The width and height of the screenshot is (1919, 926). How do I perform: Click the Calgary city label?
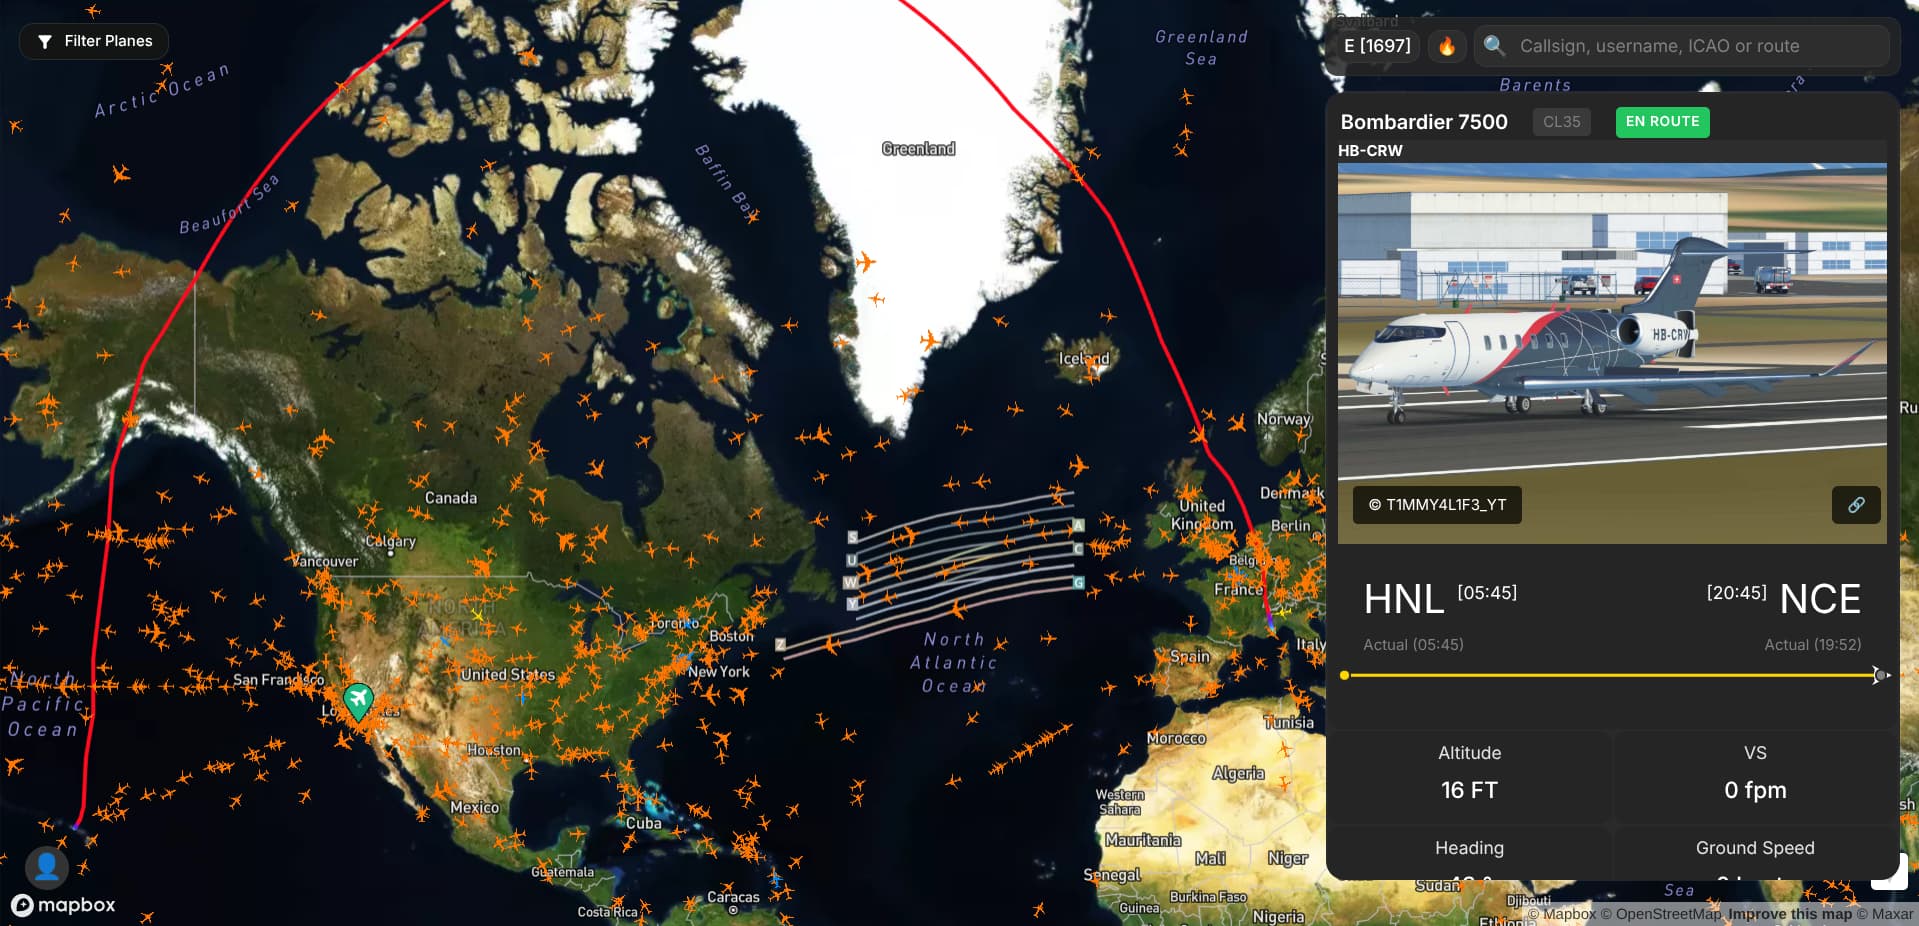[390, 541]
